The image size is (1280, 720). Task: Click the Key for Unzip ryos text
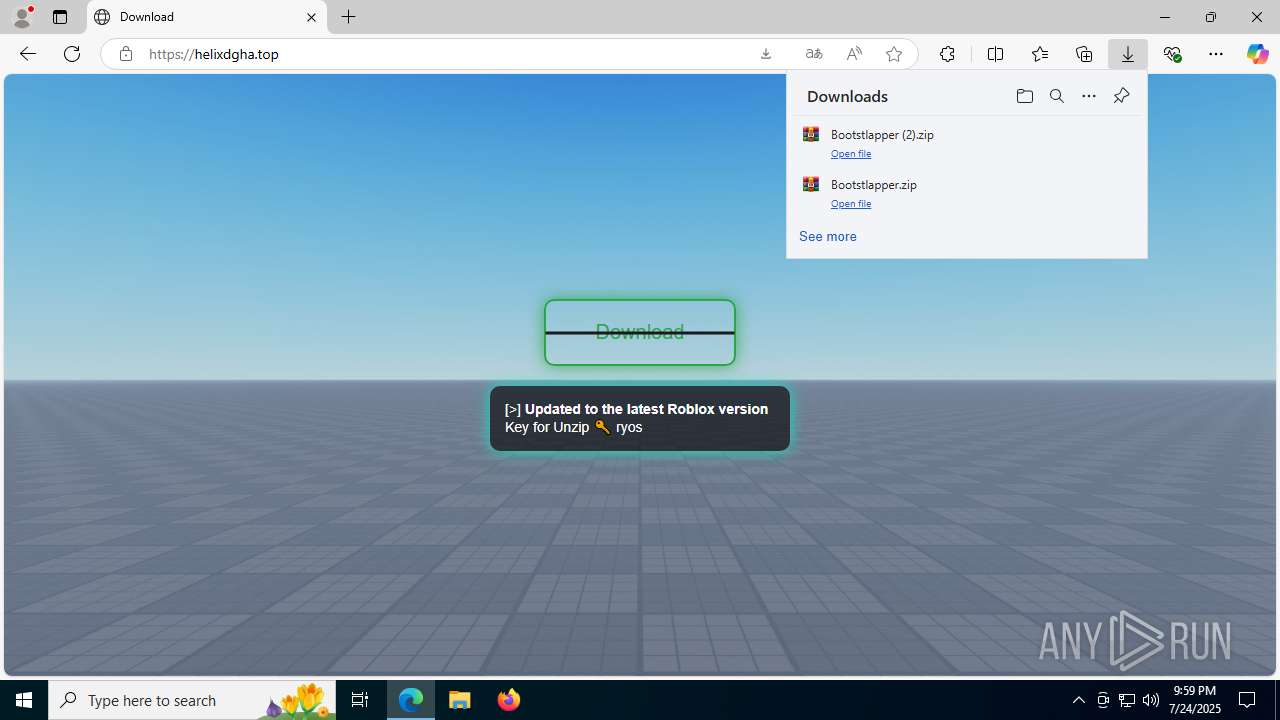574,427
